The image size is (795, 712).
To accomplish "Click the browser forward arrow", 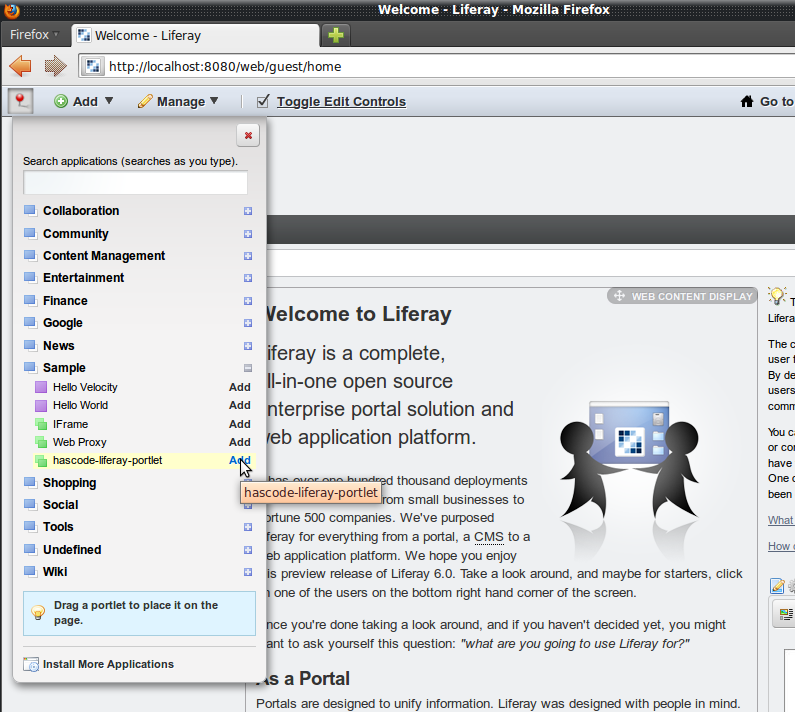I will click(x=55, y=66).
